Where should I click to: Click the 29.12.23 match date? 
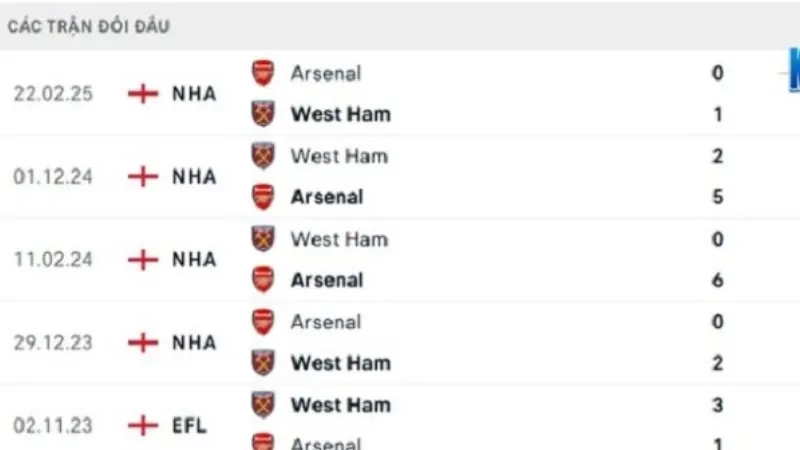coord(53,343)
